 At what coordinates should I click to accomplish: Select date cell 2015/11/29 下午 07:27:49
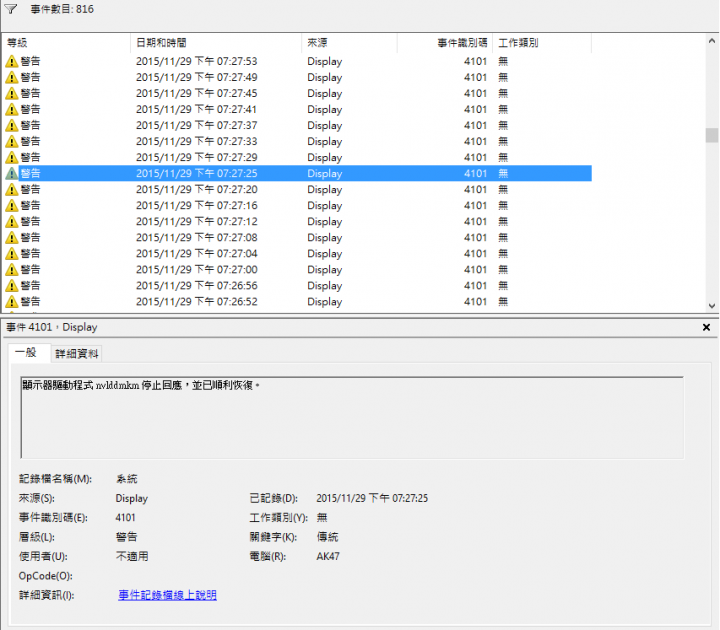click(x=197, y=77)
